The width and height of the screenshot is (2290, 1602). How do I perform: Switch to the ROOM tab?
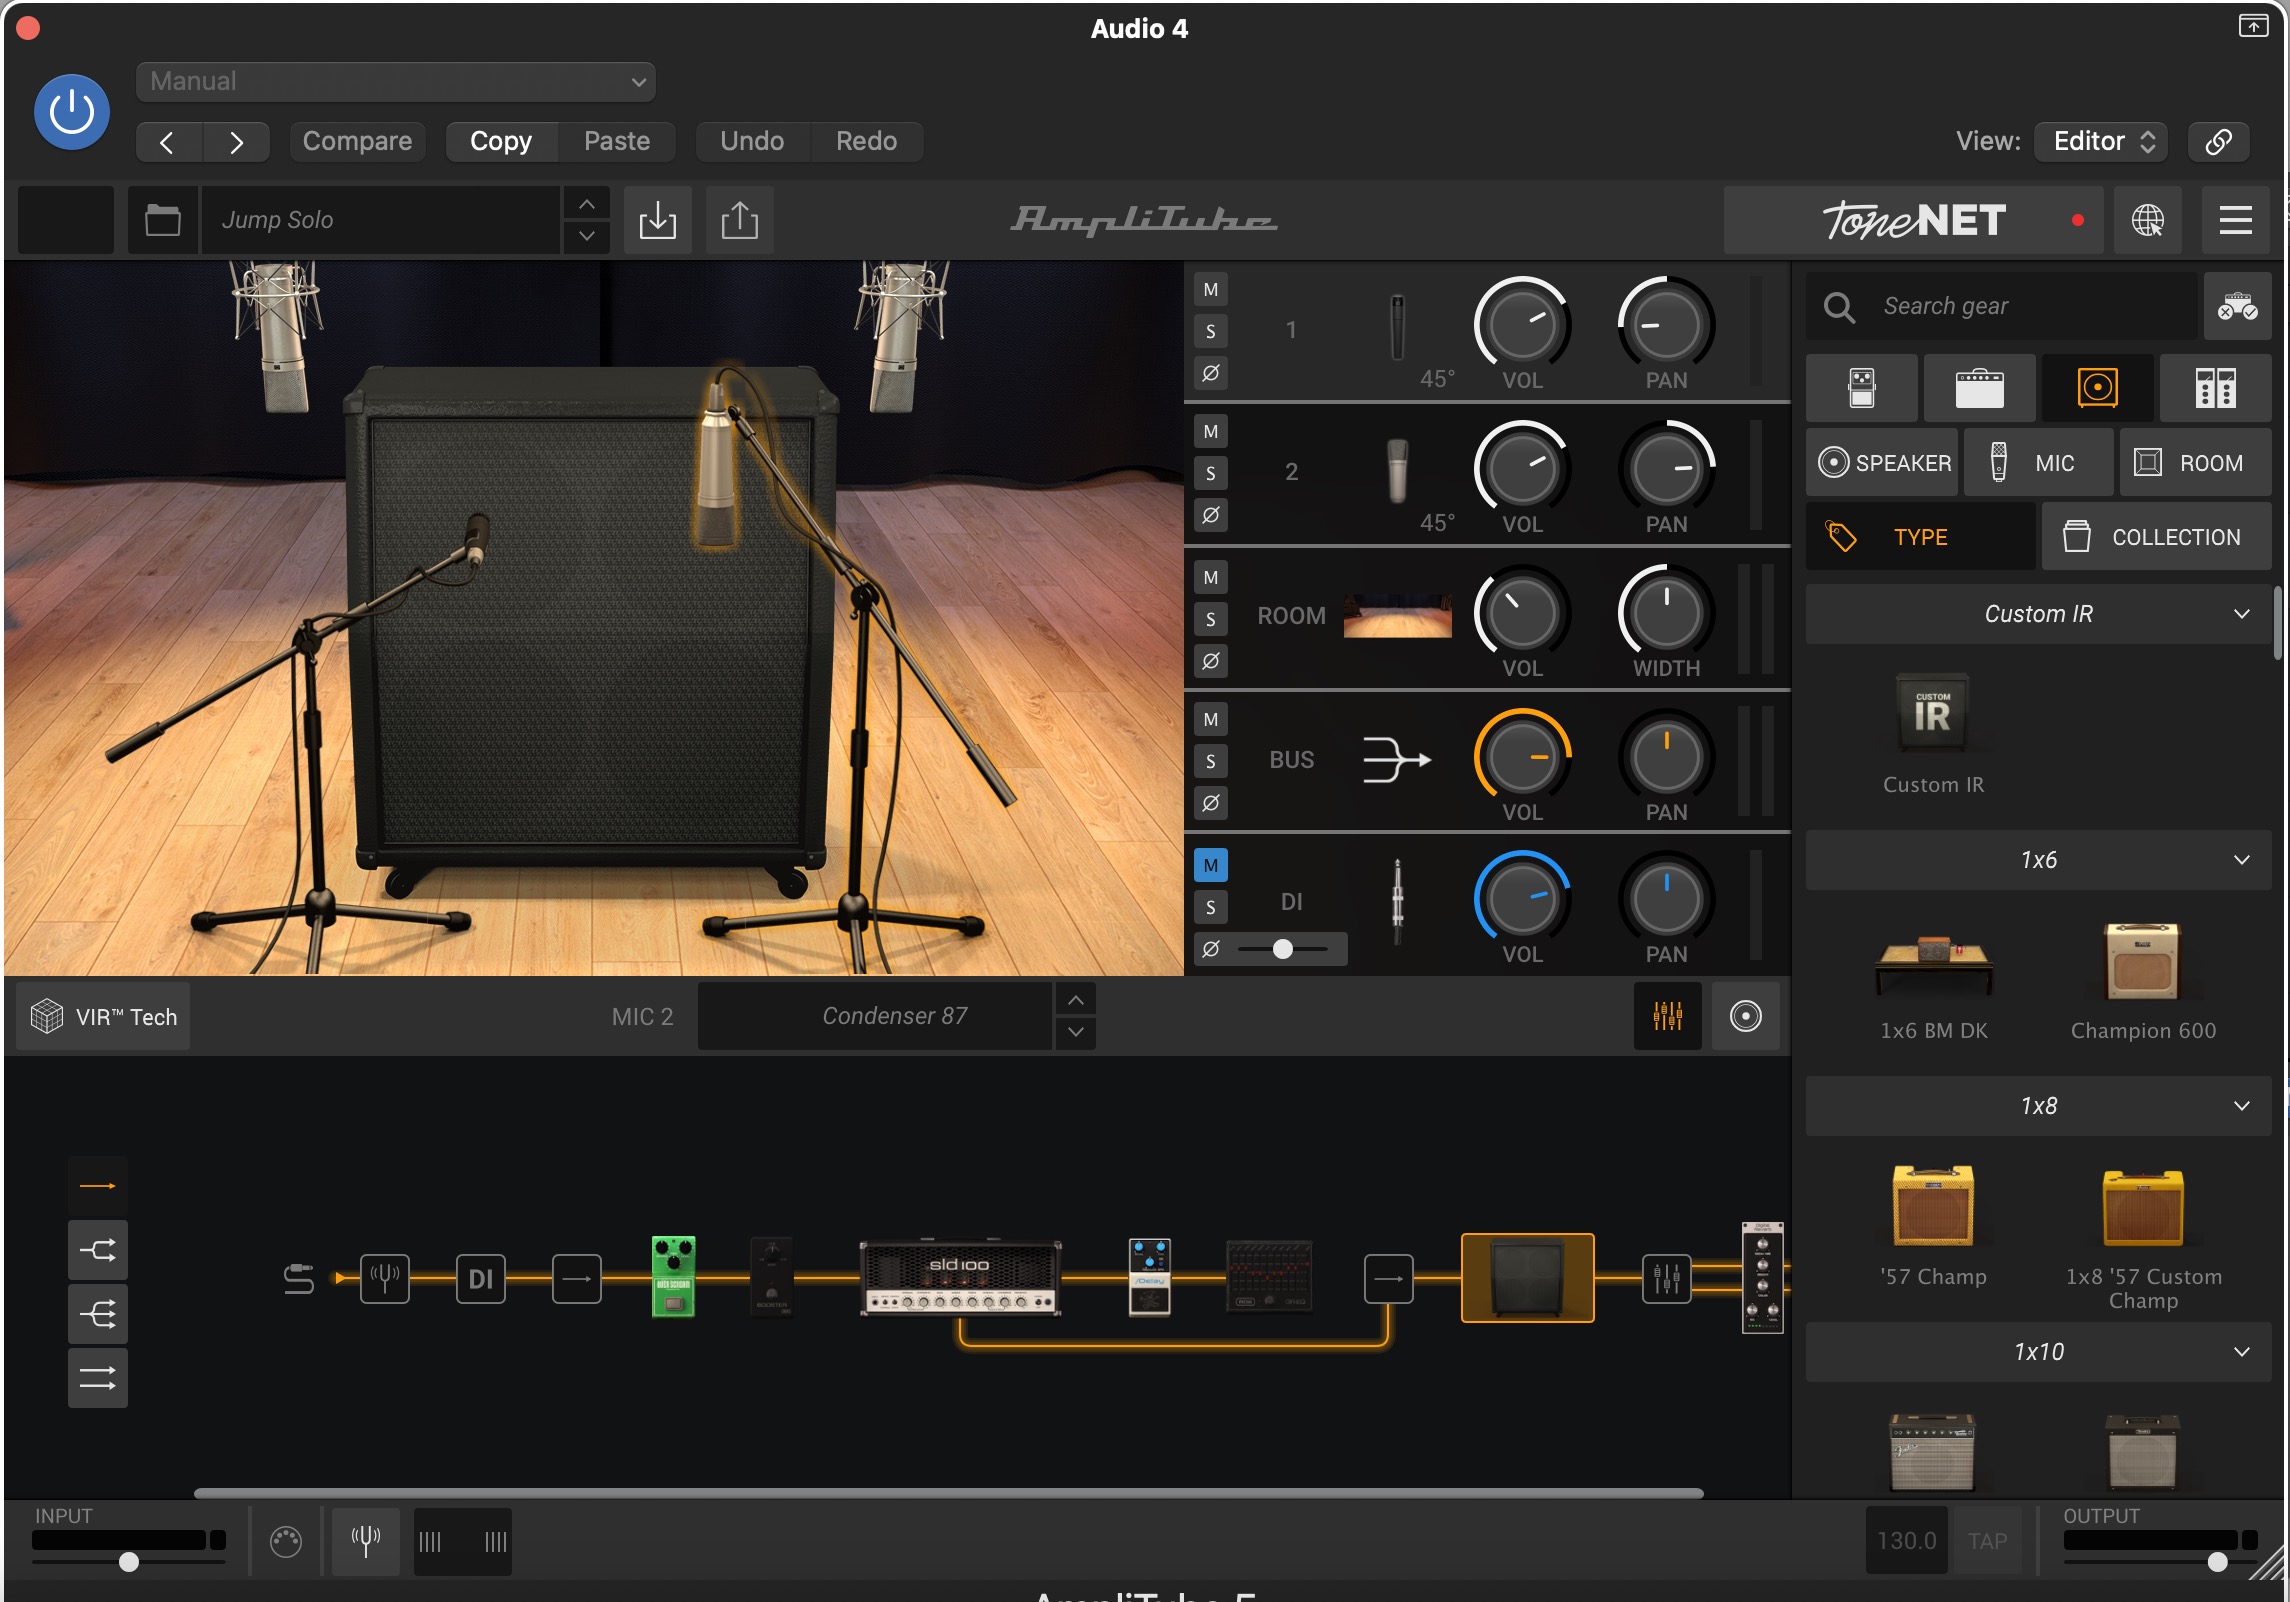click(2196, 463)
